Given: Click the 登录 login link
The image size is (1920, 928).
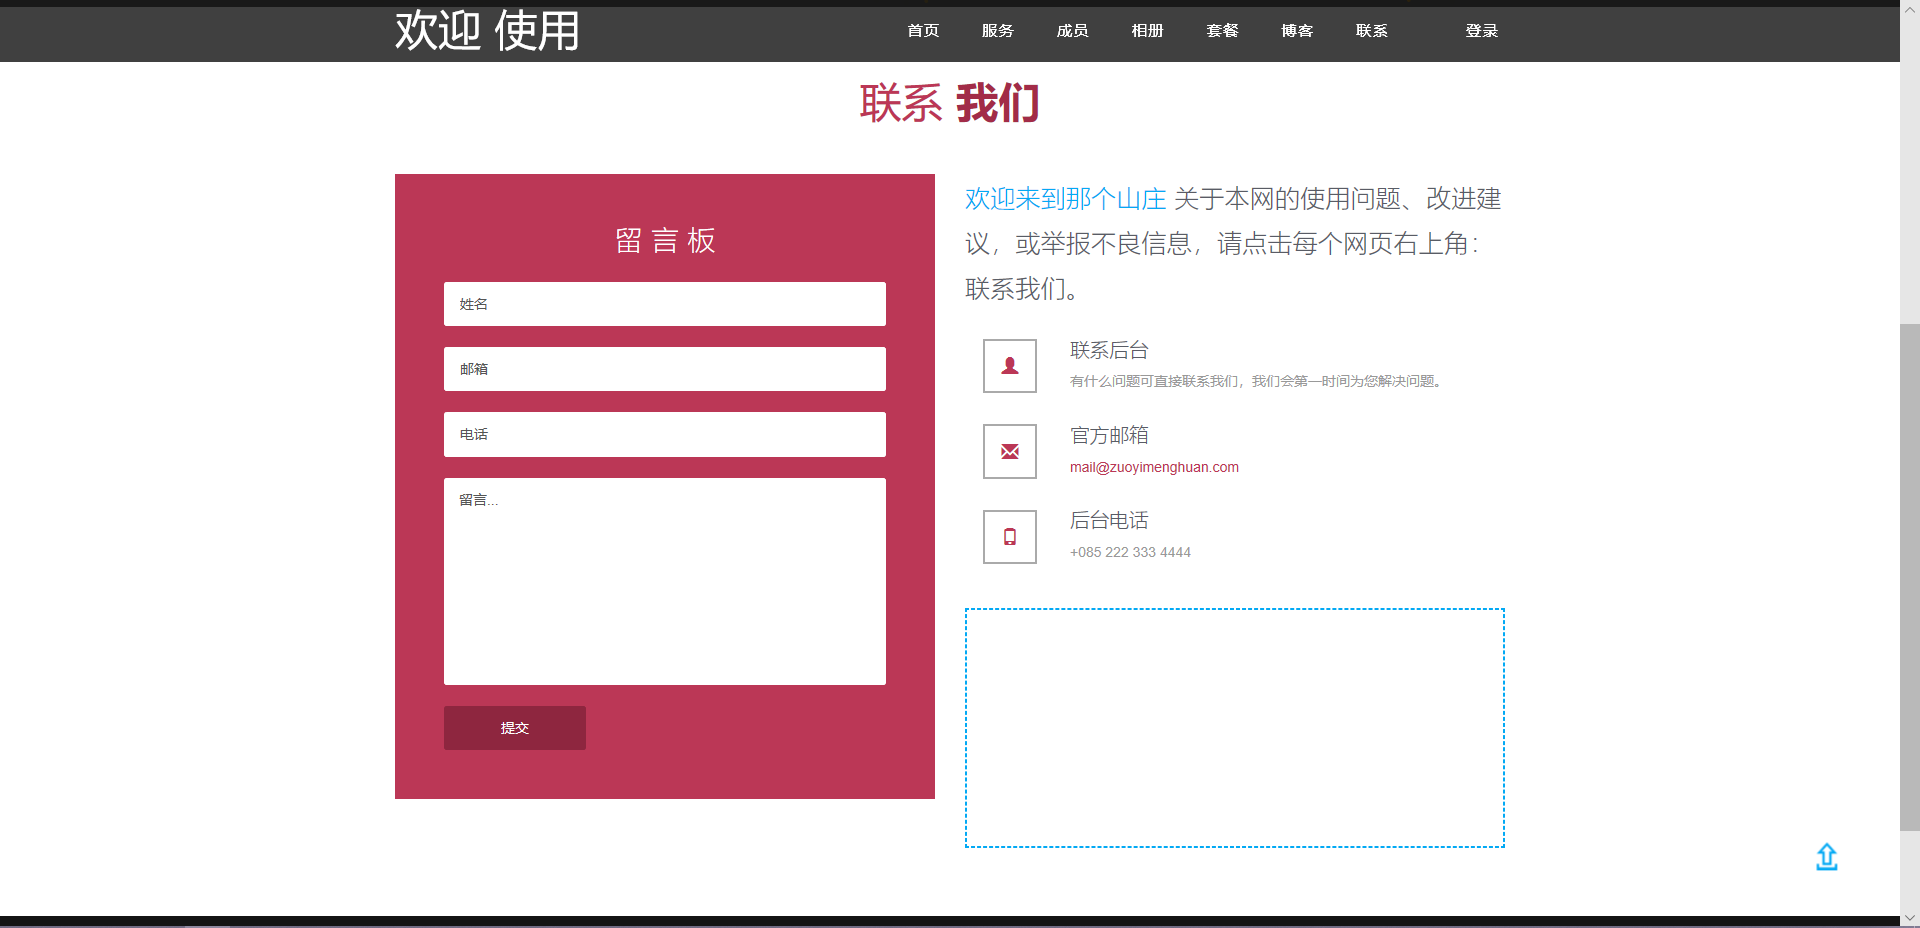Looking at the screenshot, I should click(x=1481, y=31).
